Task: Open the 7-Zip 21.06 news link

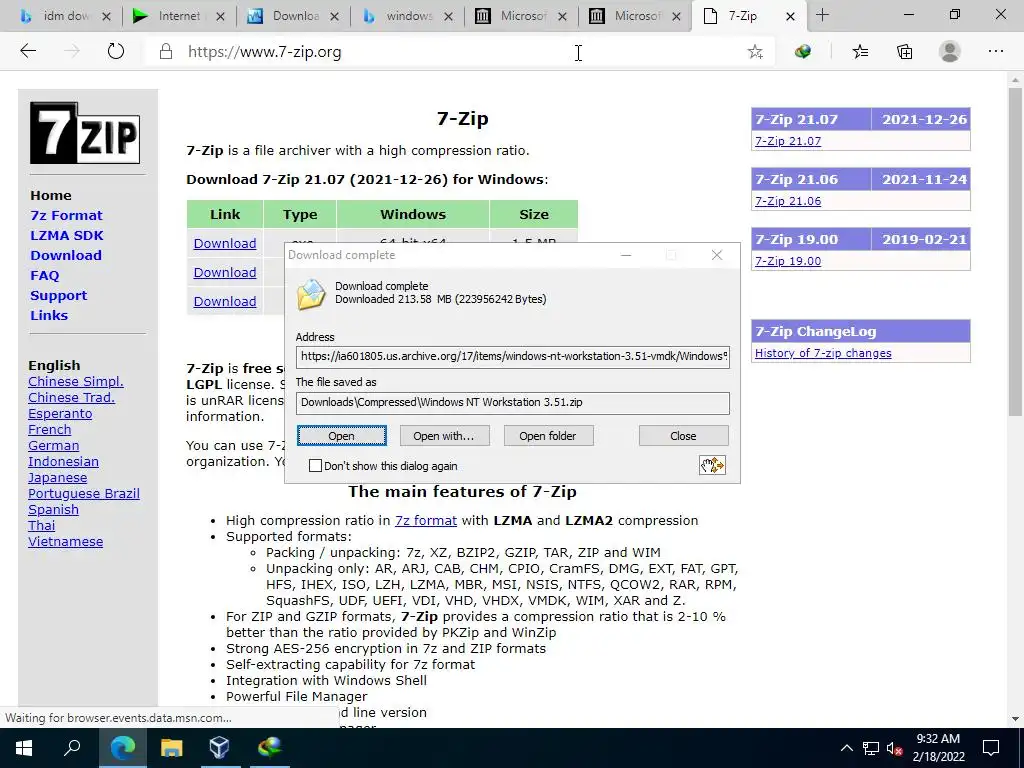Action: 788,201
